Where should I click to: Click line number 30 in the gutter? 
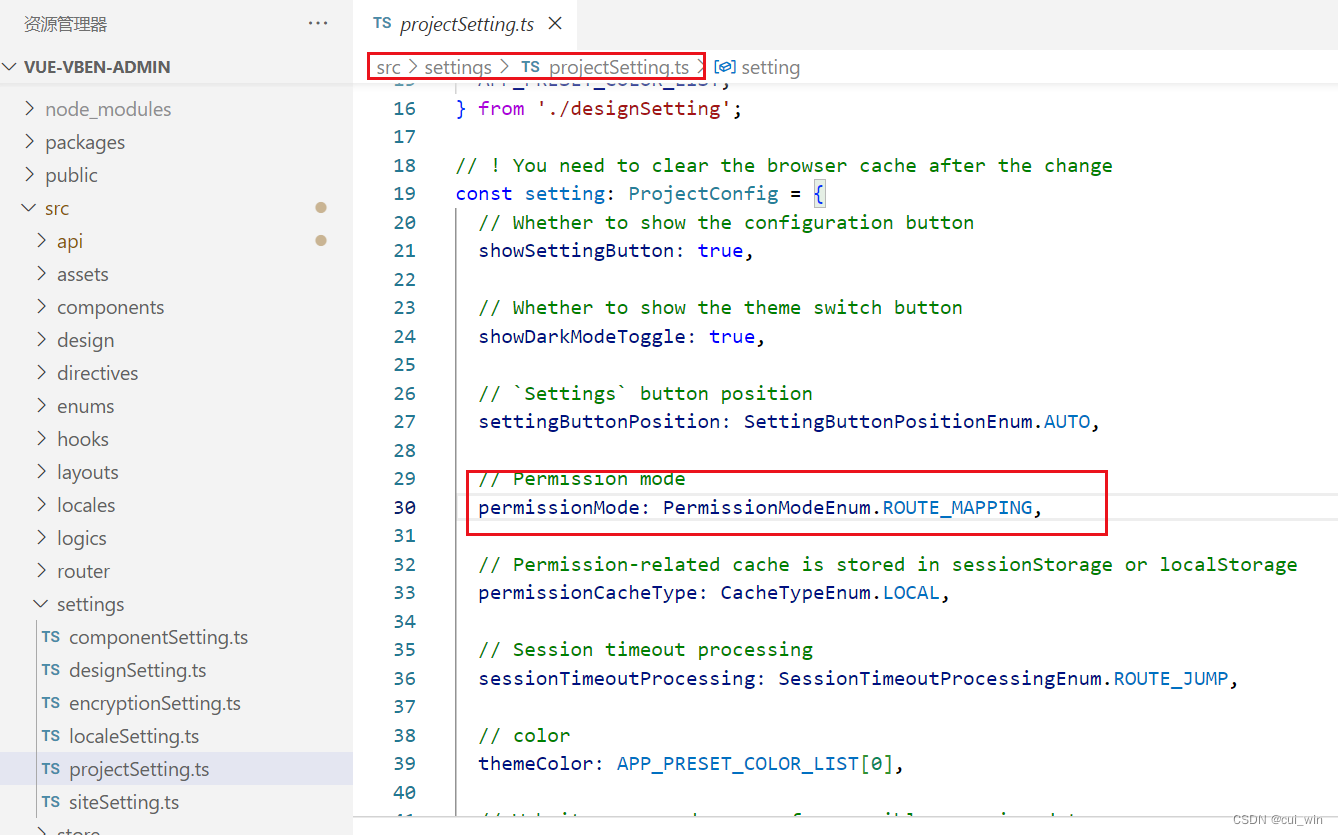point(404,507)
